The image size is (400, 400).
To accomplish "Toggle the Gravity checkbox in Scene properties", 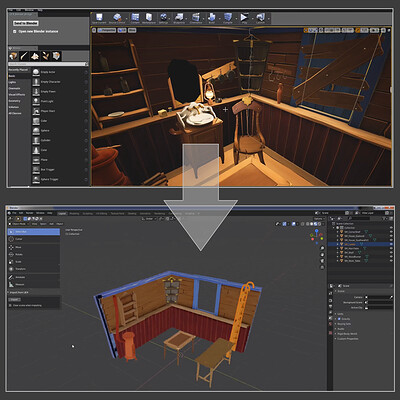I will 339,319.
